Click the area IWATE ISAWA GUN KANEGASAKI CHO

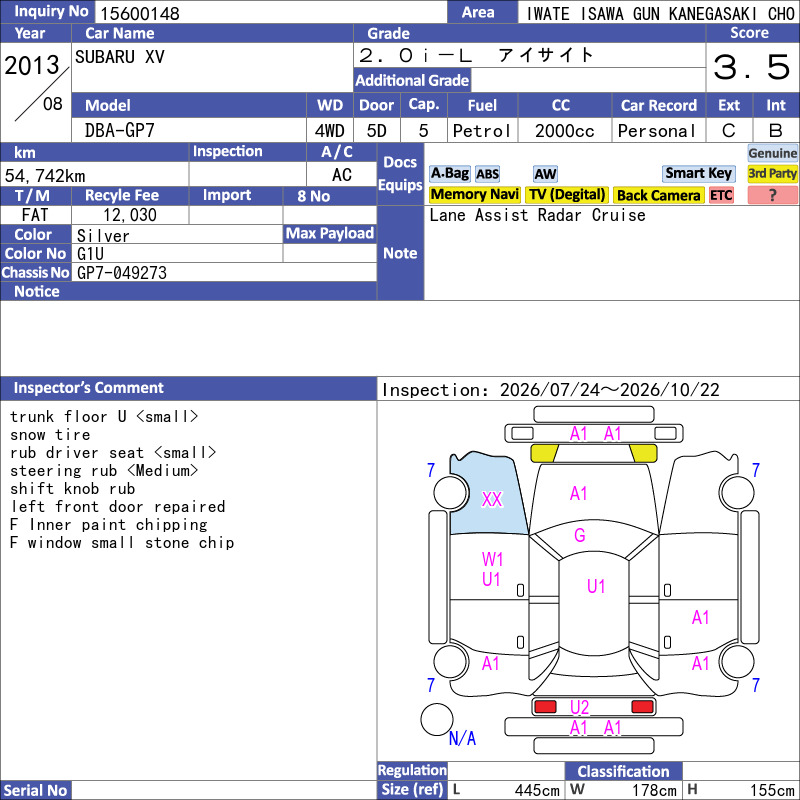point(660,13)
